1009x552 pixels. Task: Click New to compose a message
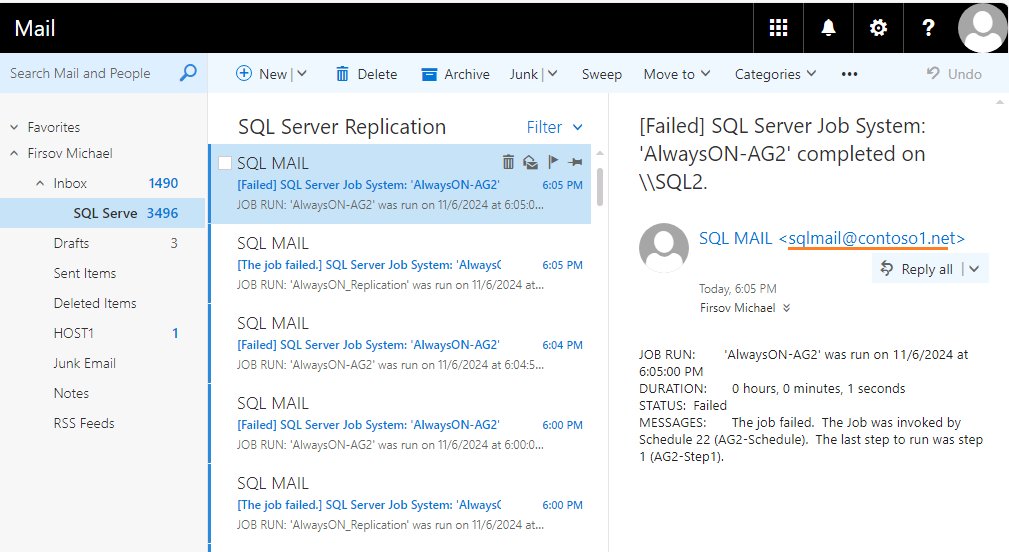coord(261,74)
